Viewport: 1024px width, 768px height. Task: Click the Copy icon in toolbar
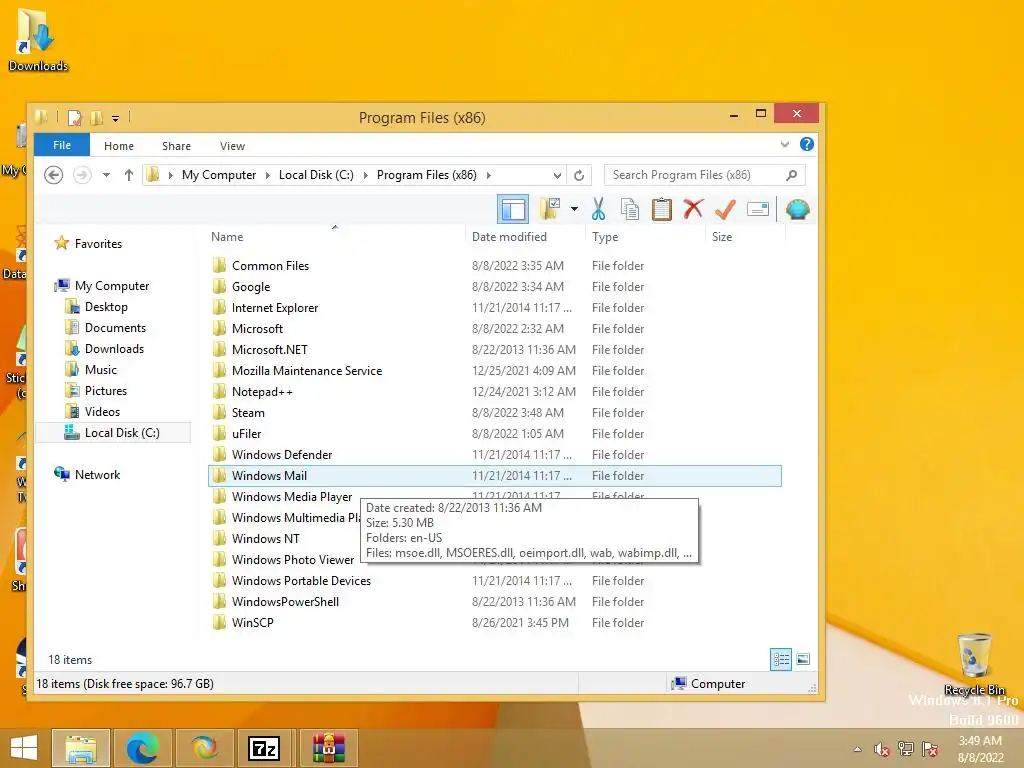(630, 210)
